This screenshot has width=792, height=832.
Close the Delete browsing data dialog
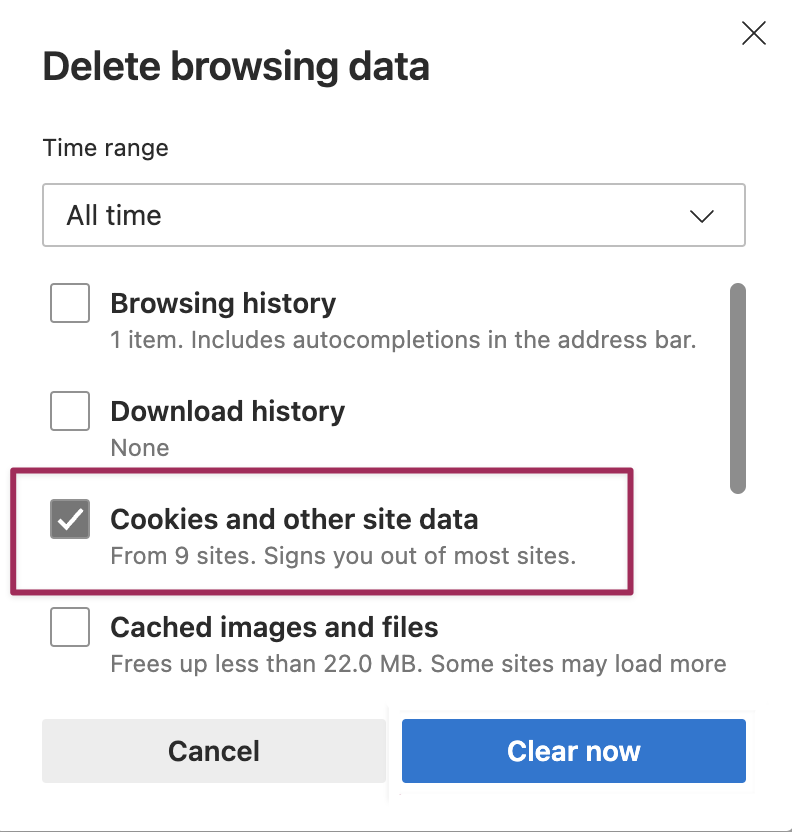pos(753,34)
